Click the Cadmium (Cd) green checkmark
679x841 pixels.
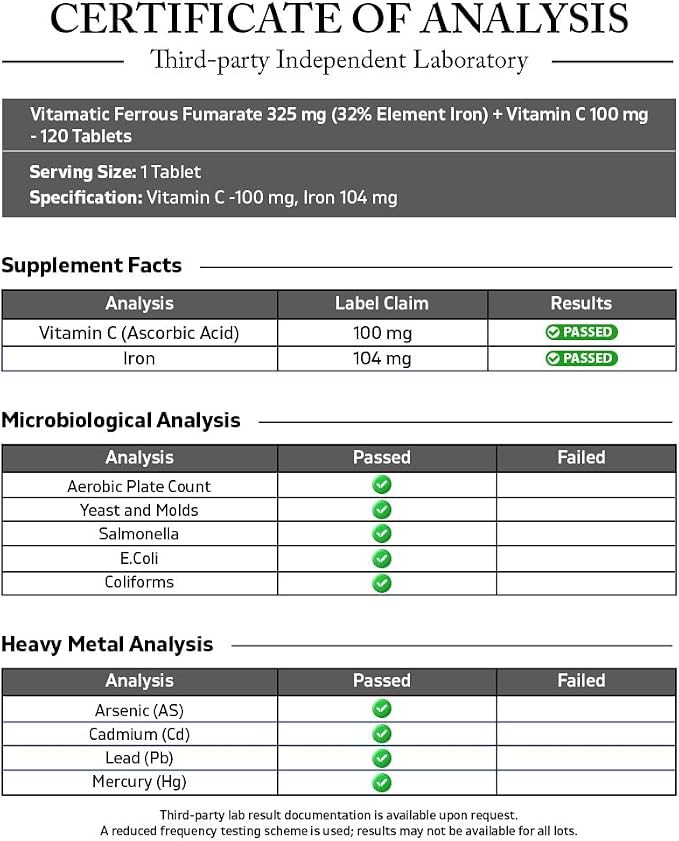pos(382,733)
